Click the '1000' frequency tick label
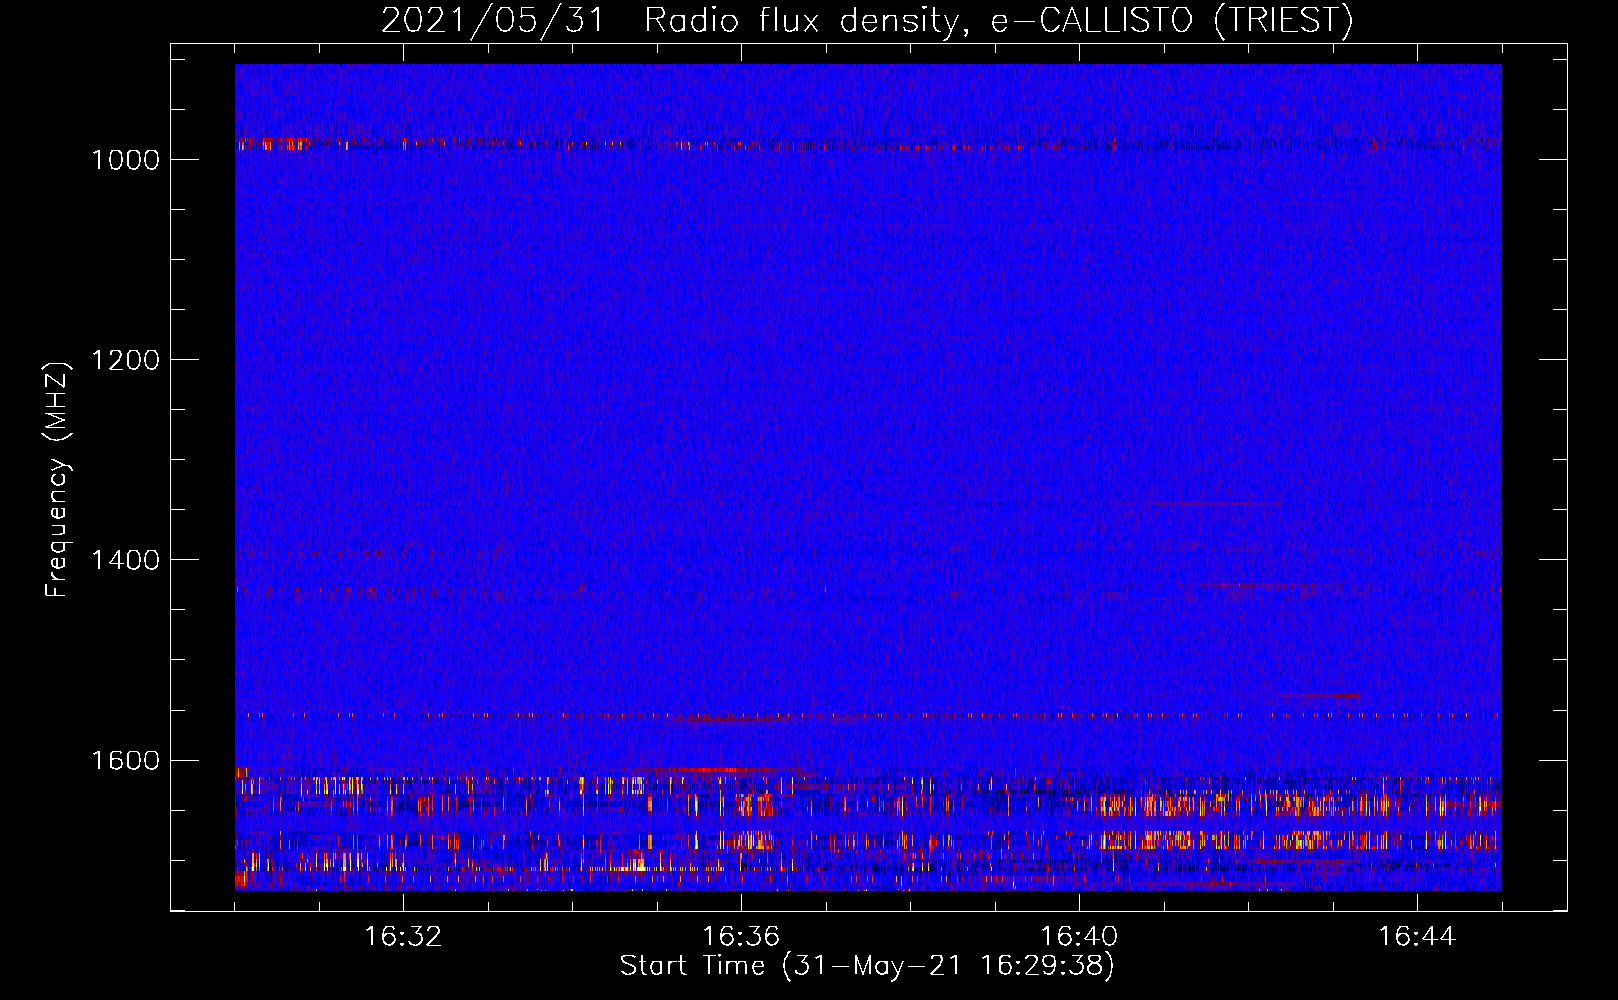Screen dimensions: 1618x1000 click(x=126, y=160)
